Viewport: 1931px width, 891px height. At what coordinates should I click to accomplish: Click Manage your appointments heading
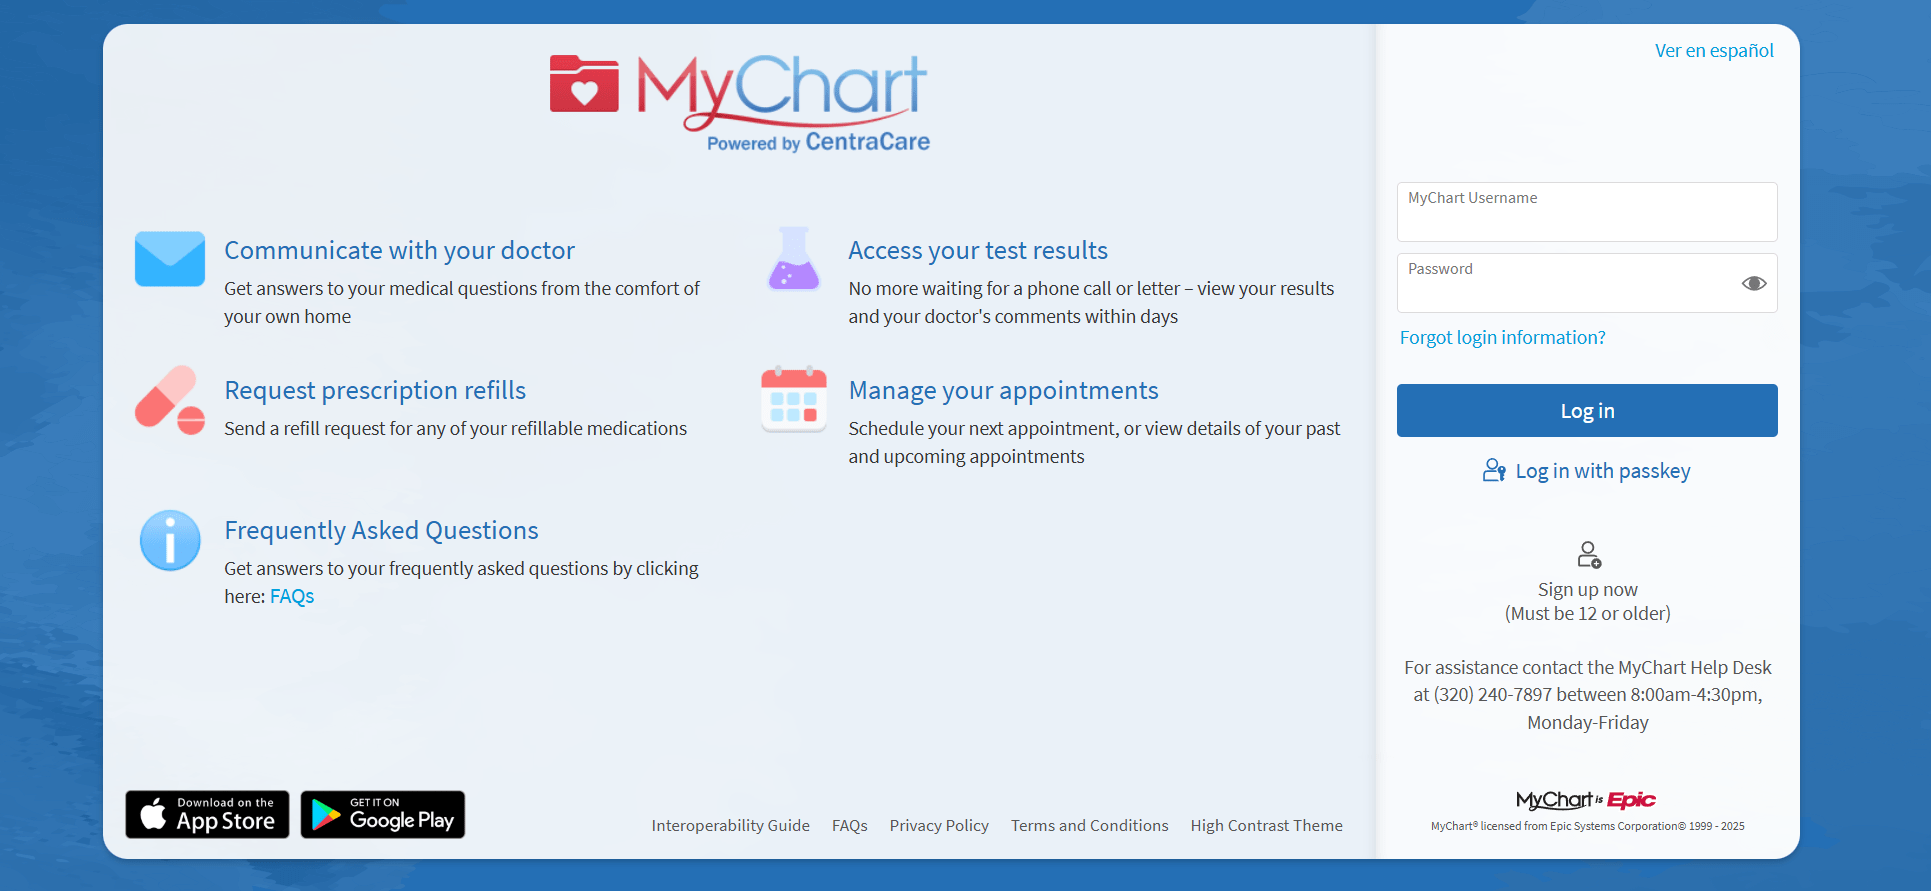coord(1004,391)
